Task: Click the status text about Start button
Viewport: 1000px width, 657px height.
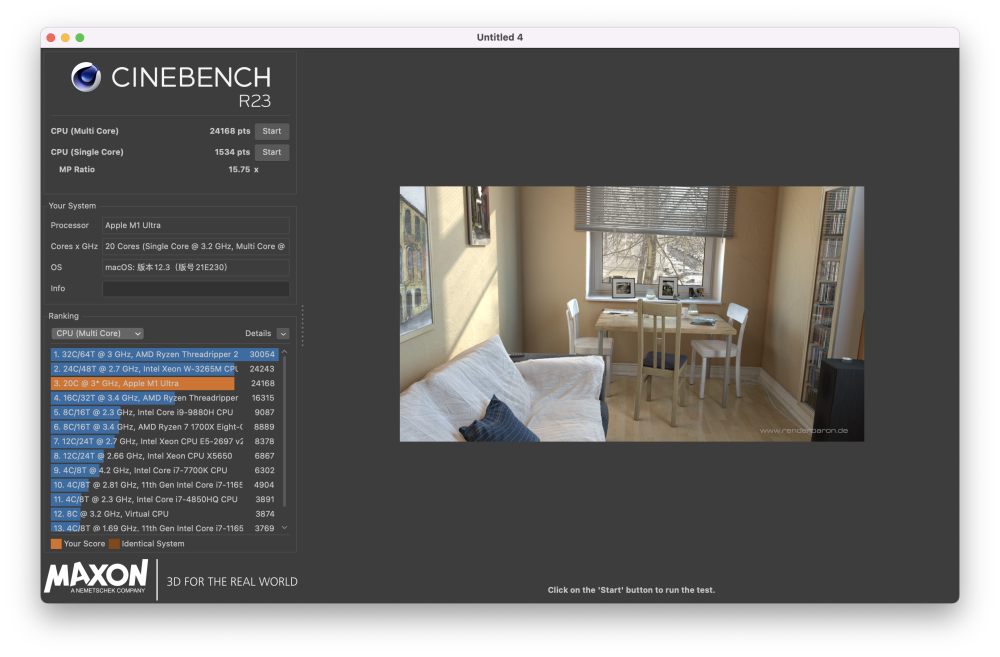Action: click(x=631, y=590)
